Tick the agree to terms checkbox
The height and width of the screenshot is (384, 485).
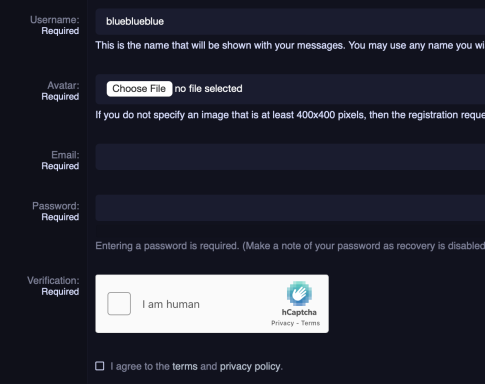[100, 366]
